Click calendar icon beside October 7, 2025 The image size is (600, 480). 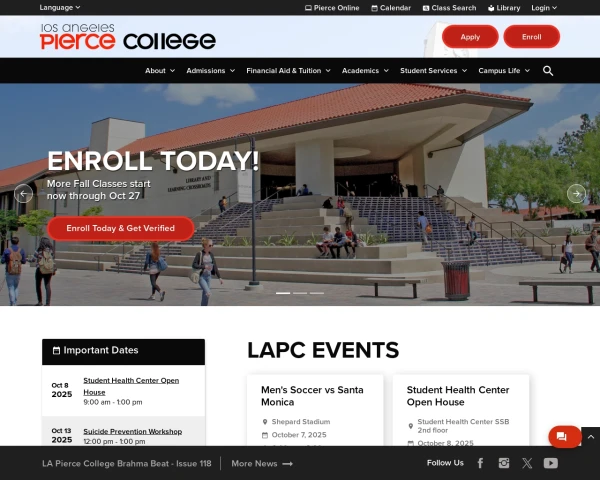click(265, 435)
